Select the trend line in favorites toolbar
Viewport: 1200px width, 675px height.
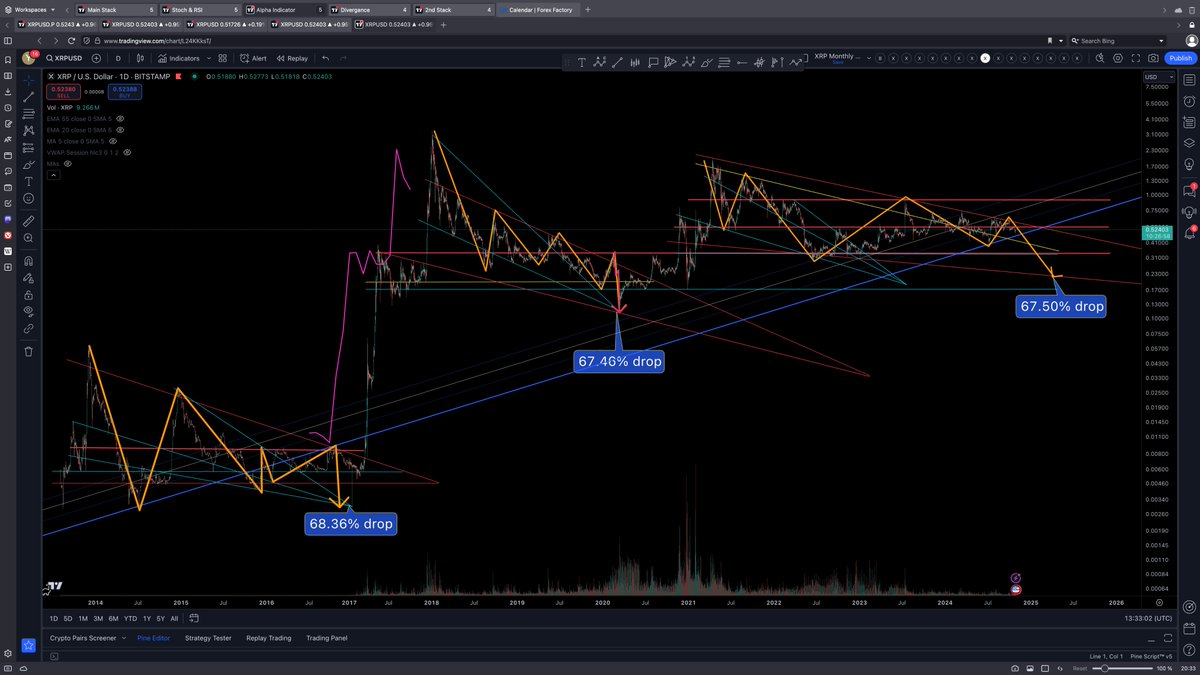617,61
